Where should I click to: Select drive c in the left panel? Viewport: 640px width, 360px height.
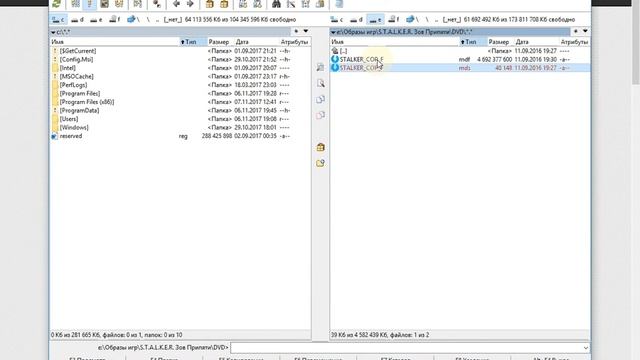click(x=58, y=19)
